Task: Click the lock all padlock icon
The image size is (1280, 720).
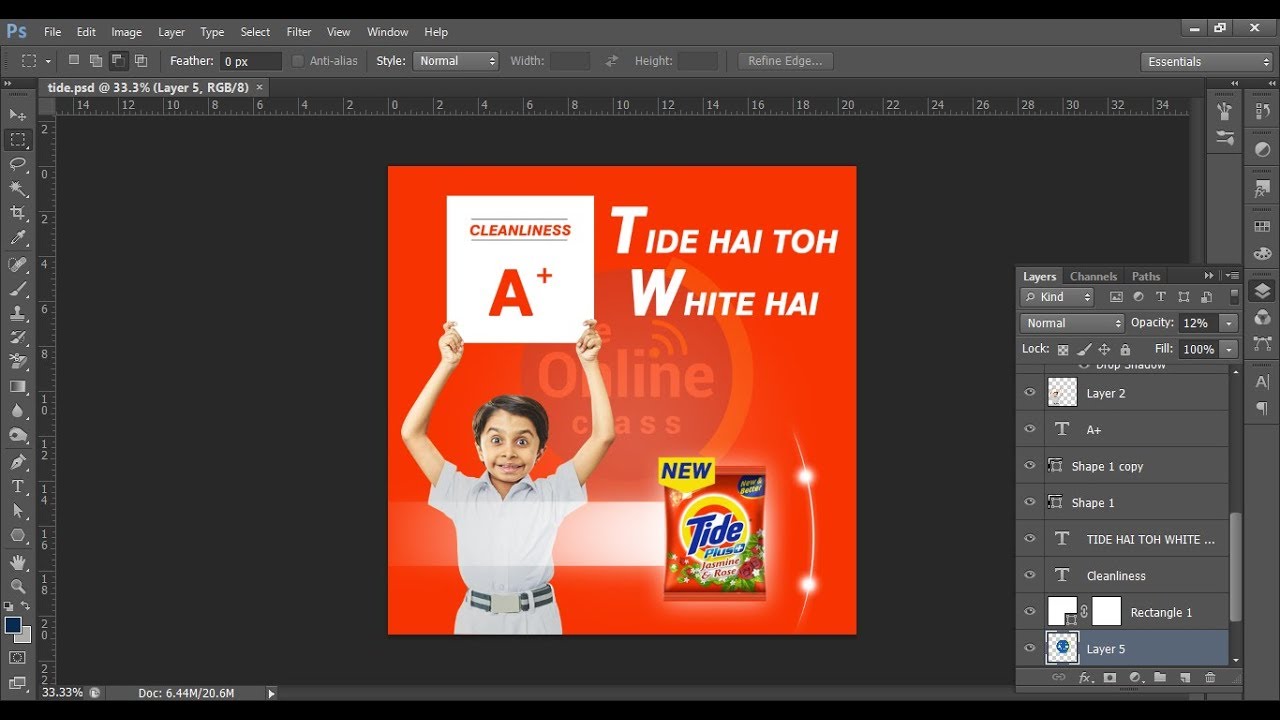Action: point(1125,350)
